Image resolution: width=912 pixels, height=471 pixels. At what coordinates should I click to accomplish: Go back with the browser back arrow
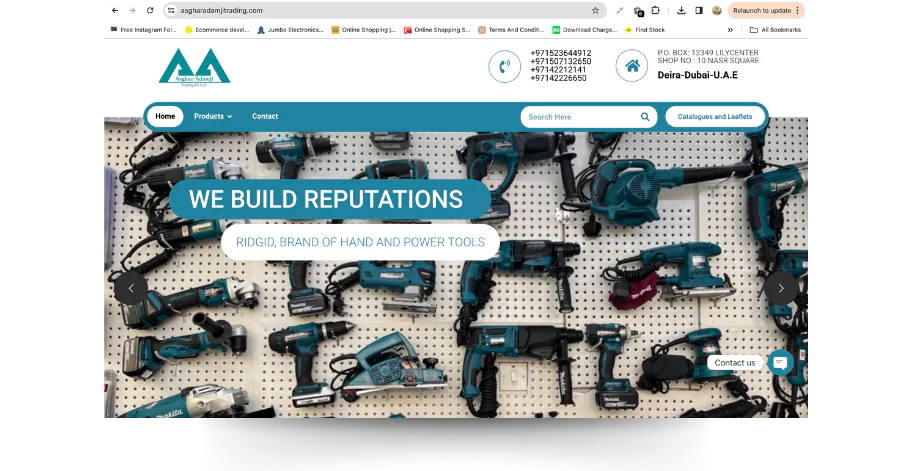point(115,10)
